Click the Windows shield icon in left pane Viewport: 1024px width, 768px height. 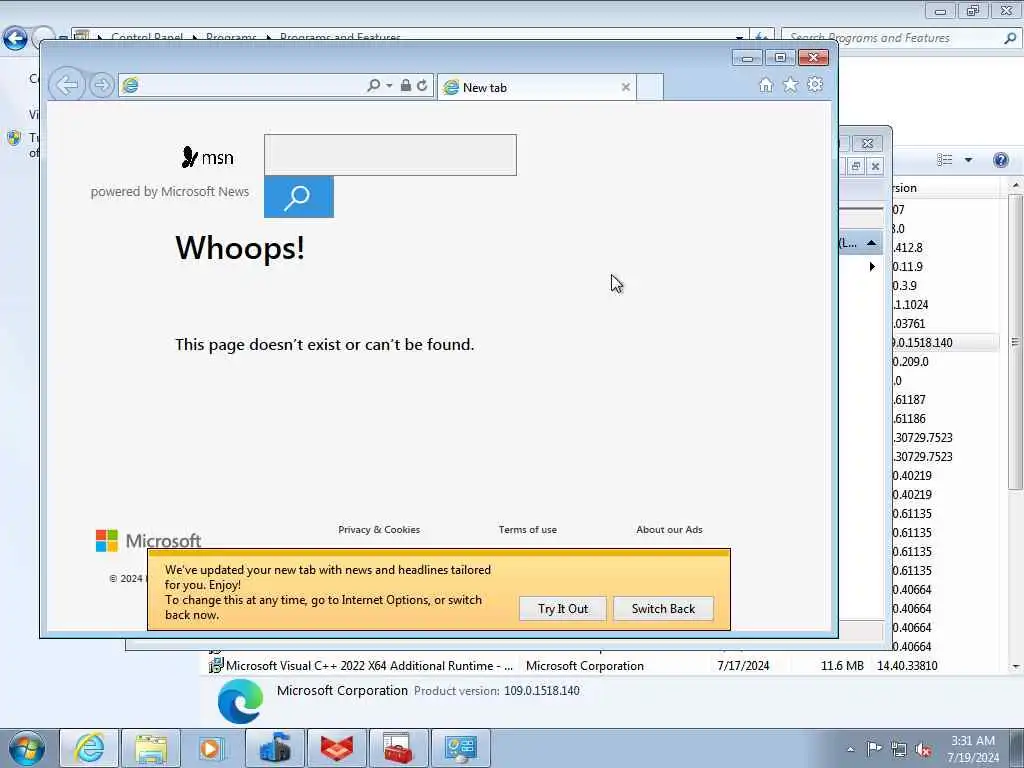(14, 138)
